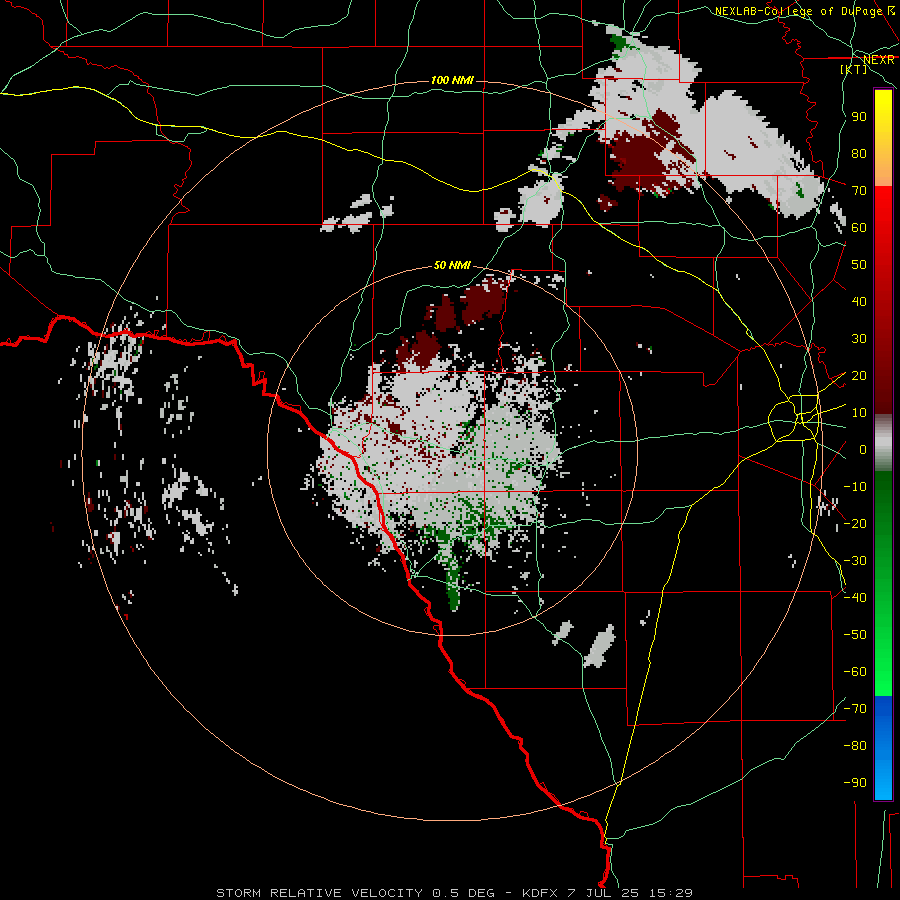Viewport: 900px width, 900px height.
Task: Click the light blue bottom segment of color bar
Action: (x=883, y=778)
